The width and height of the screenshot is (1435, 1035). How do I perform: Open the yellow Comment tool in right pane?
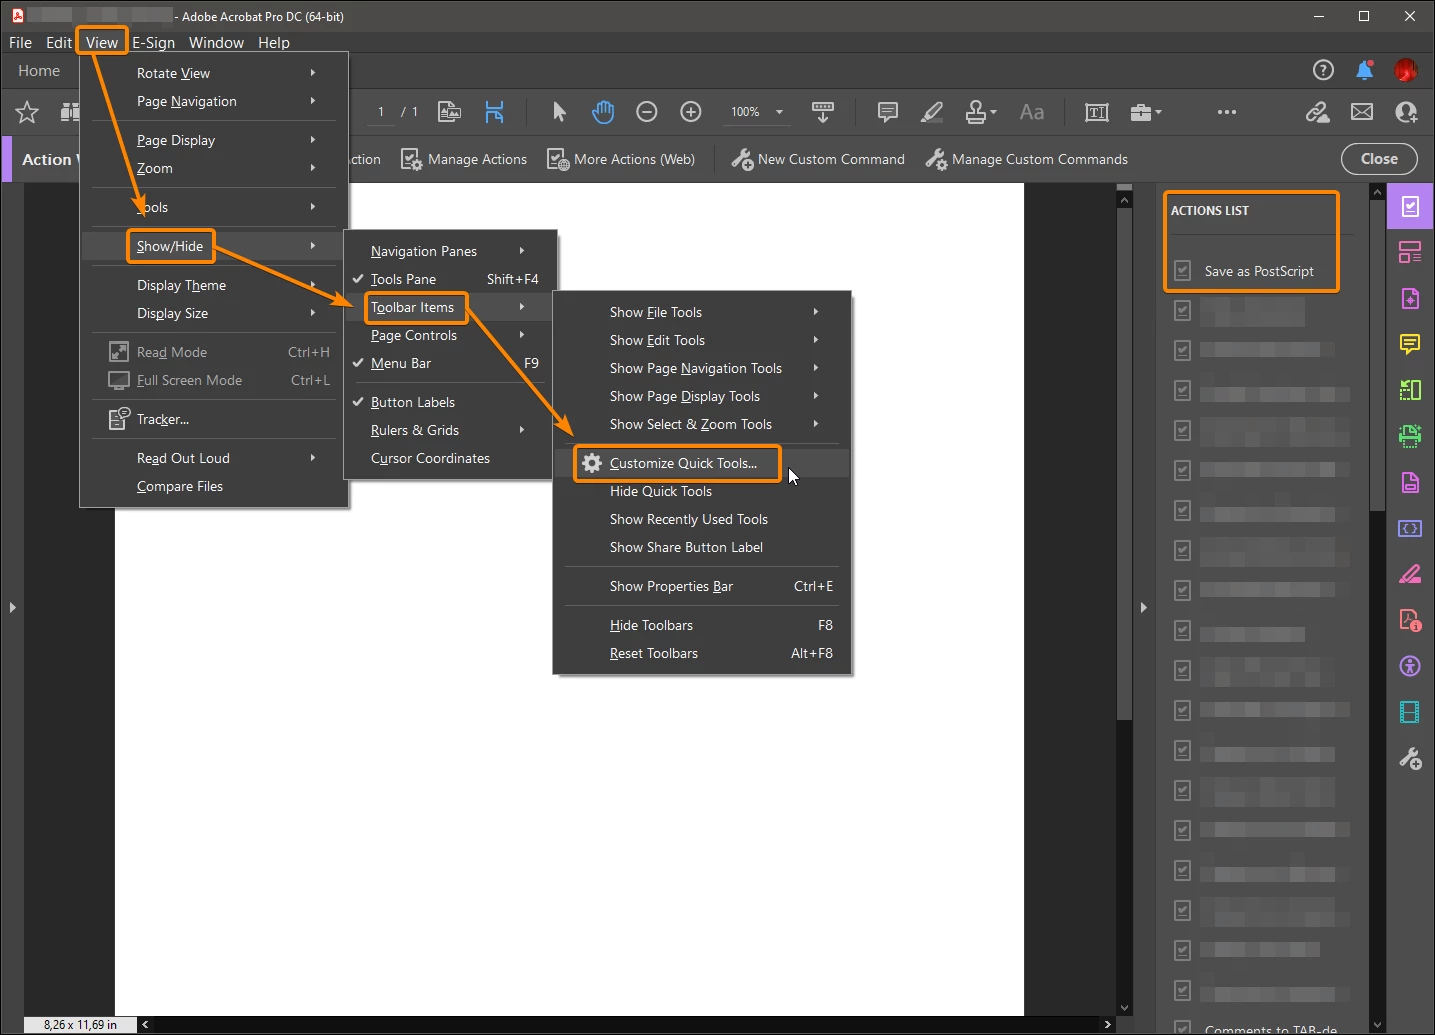(1410, 344)
